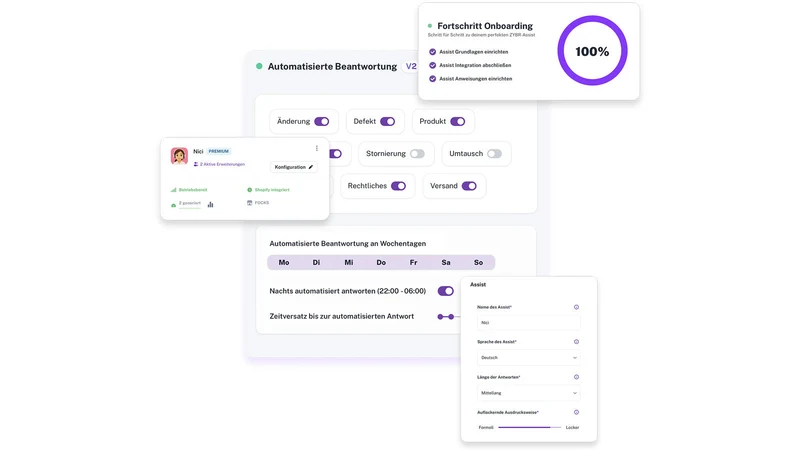800x450 pixels.
Task: Click the green Shopify integriert icon
Action: click(x=249, y=190)
